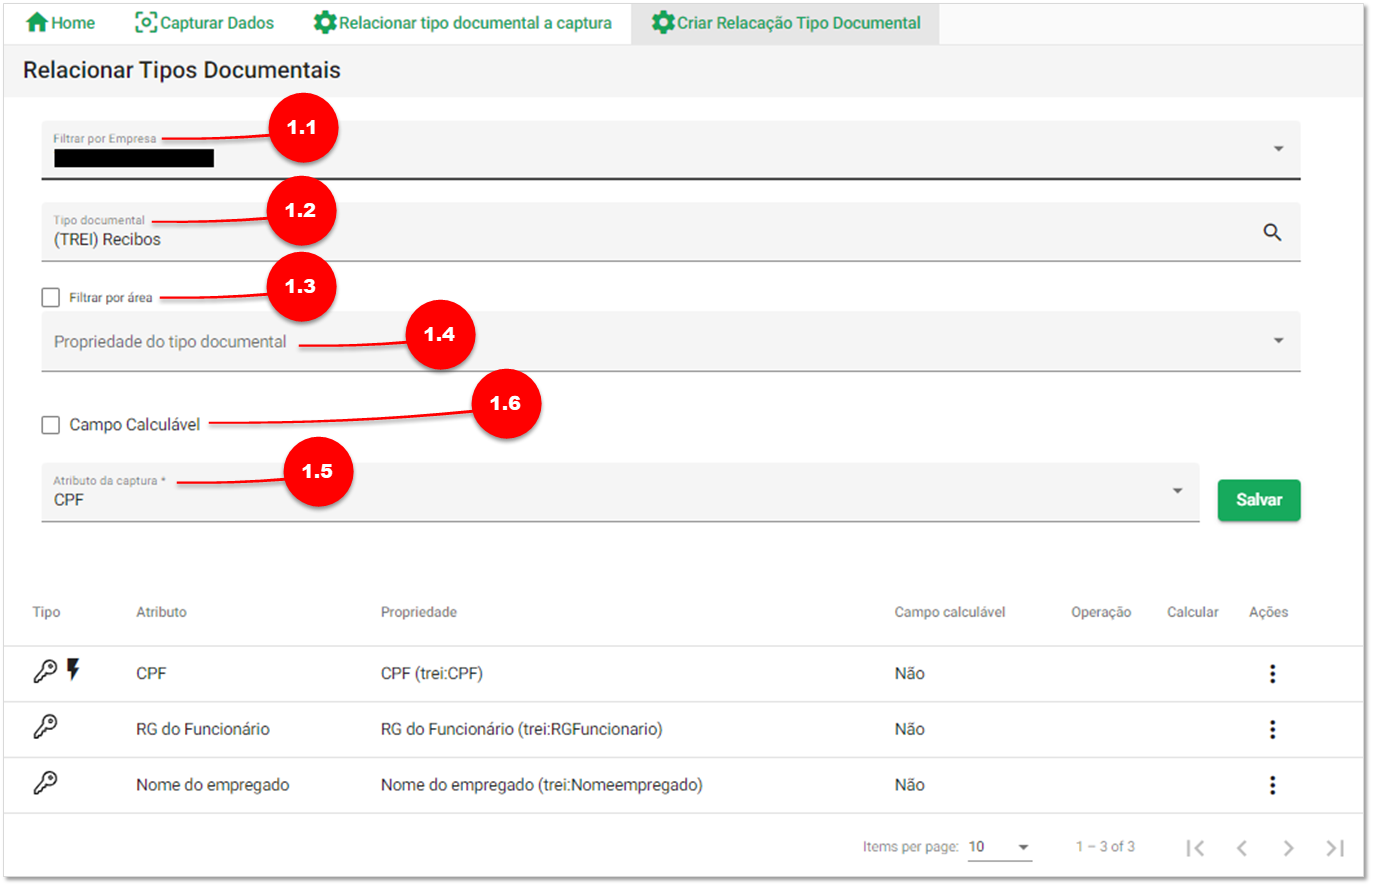Image resolution: width=1373 pixels, height=886 pixels.
Task: Open actions menu for RG do Funcionário row
Action: (x=1272, y=730)
